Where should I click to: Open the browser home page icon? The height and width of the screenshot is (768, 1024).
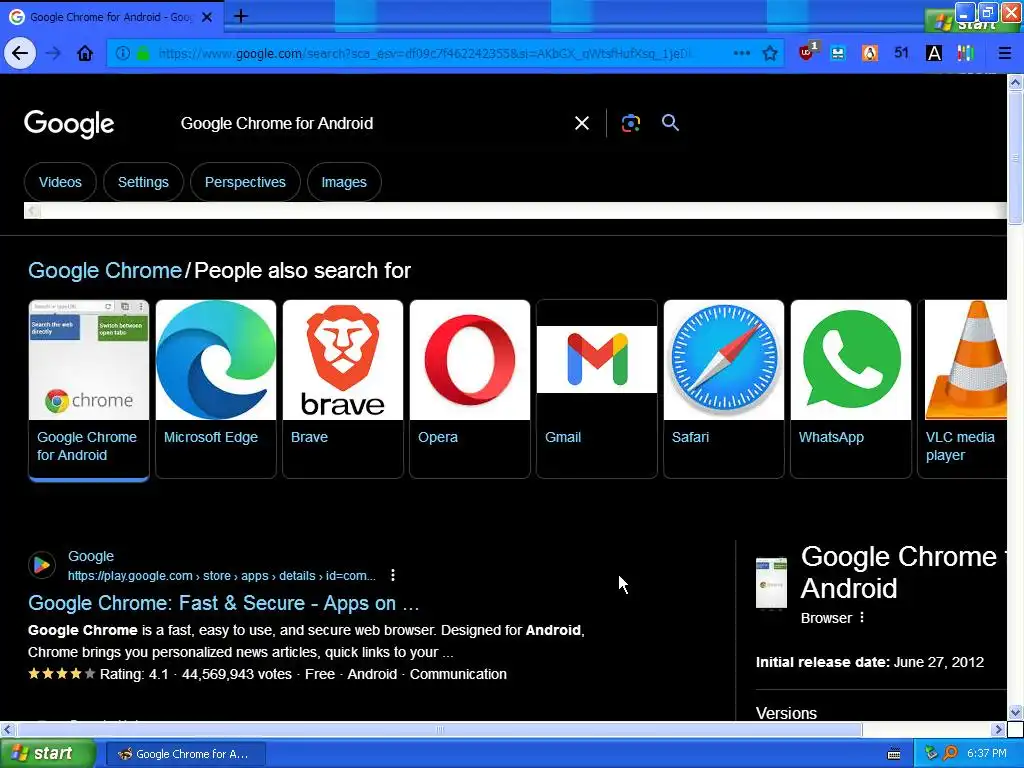pyautogui.click(x=85, y=53)
